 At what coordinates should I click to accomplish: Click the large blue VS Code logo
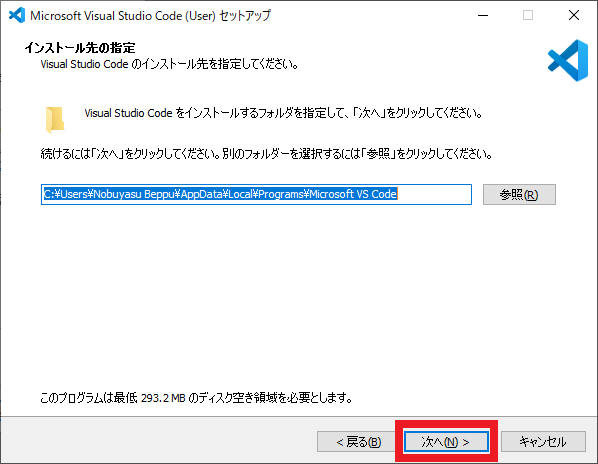tap(568, 60)
